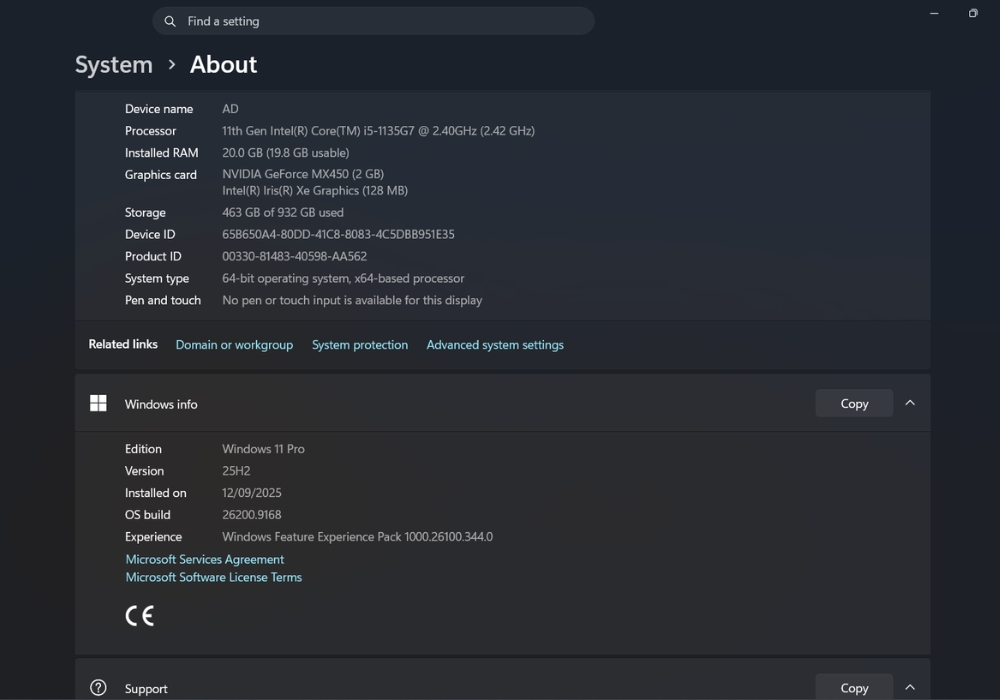The height and width of the screenshot is (700, 1000).
Task: Select the Device ID value 65B650A4-80DD
Action: (338, 235)
